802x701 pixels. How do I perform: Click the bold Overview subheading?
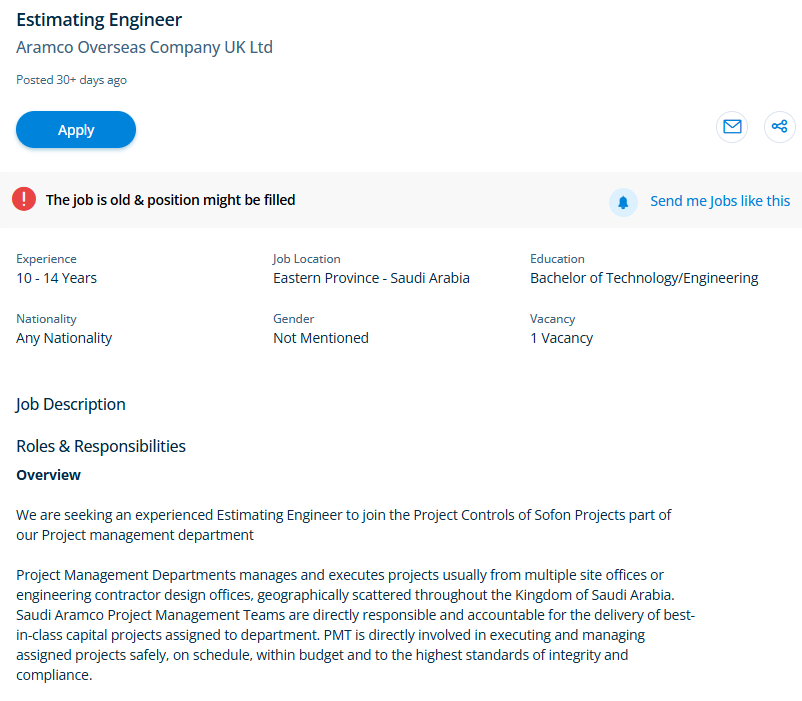coord(48,475)
